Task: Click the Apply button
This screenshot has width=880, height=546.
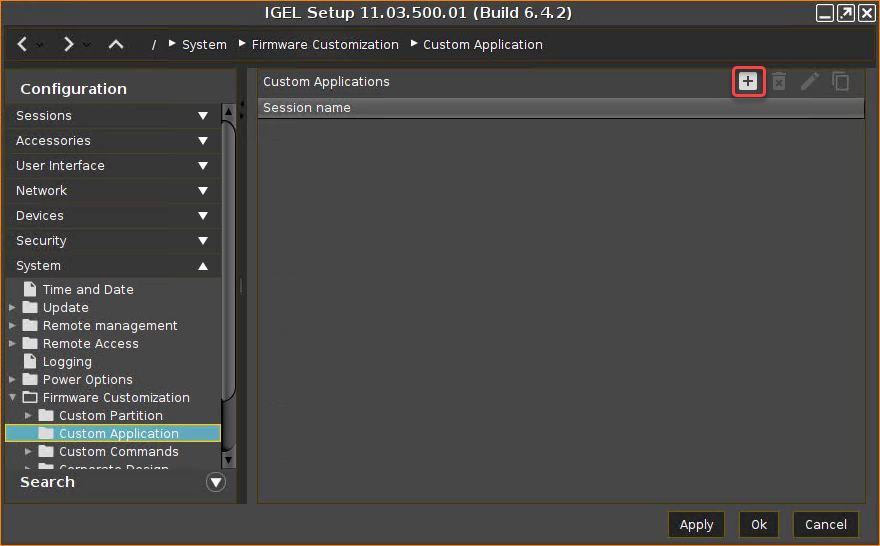Action: point(696,524)
